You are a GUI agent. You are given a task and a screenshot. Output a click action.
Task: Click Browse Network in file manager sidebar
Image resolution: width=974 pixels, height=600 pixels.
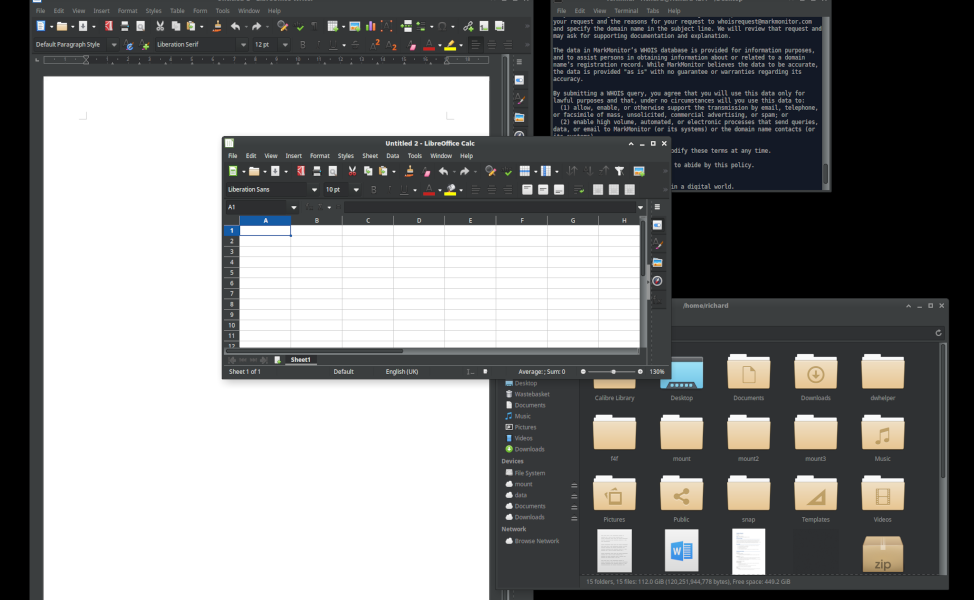[x=537, y=541]
